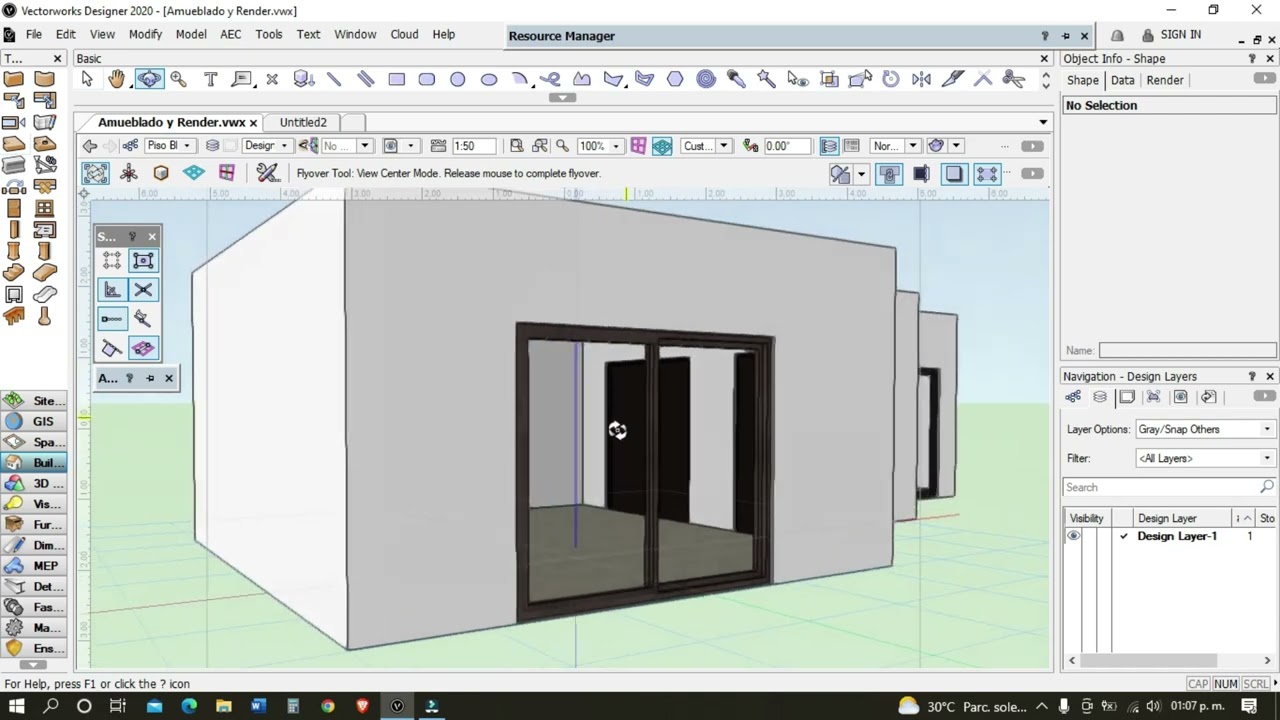Expand the Basic palette tool row

click(x=563, y=98)
